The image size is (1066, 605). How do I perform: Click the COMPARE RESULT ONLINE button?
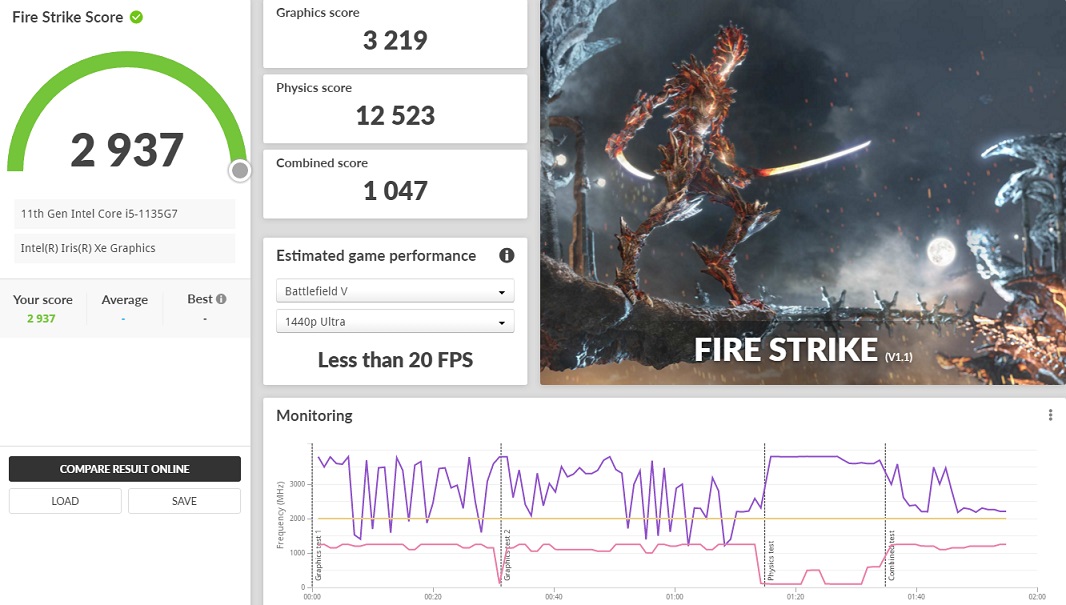pos(124,469)
